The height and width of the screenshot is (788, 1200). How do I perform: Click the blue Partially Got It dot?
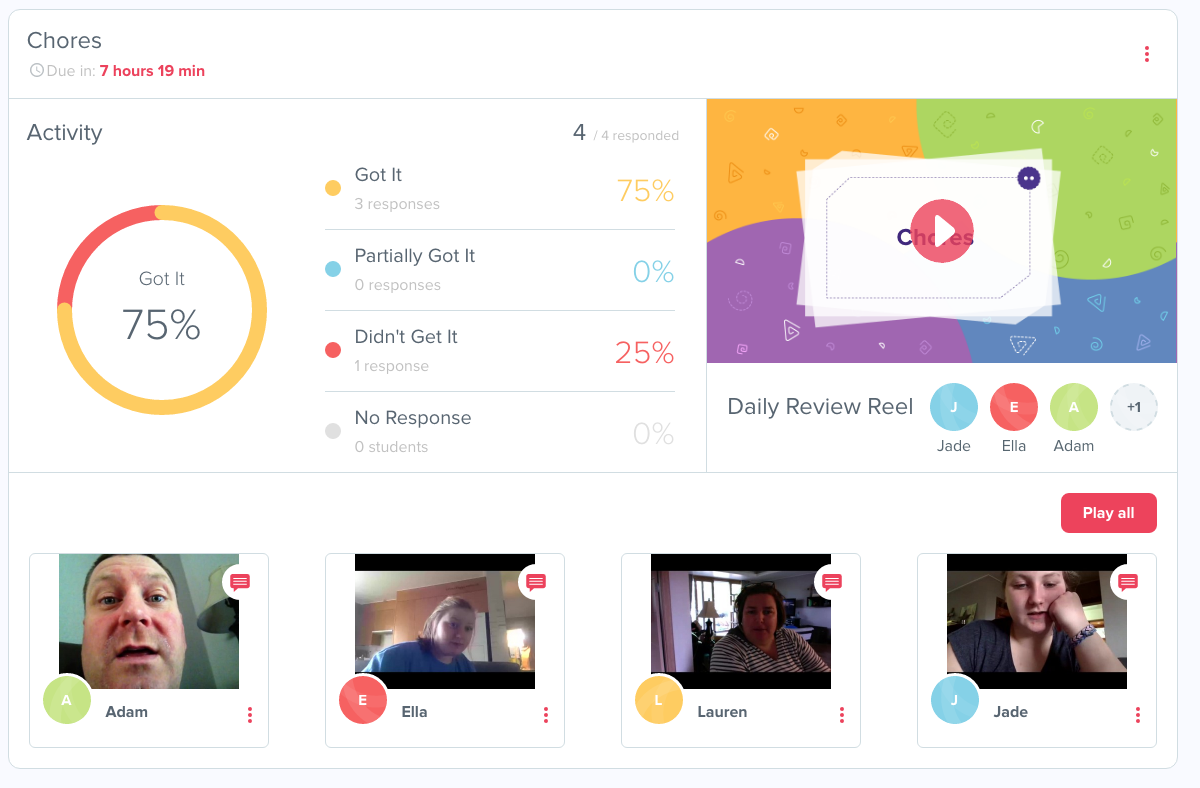(x=333, y=269)
